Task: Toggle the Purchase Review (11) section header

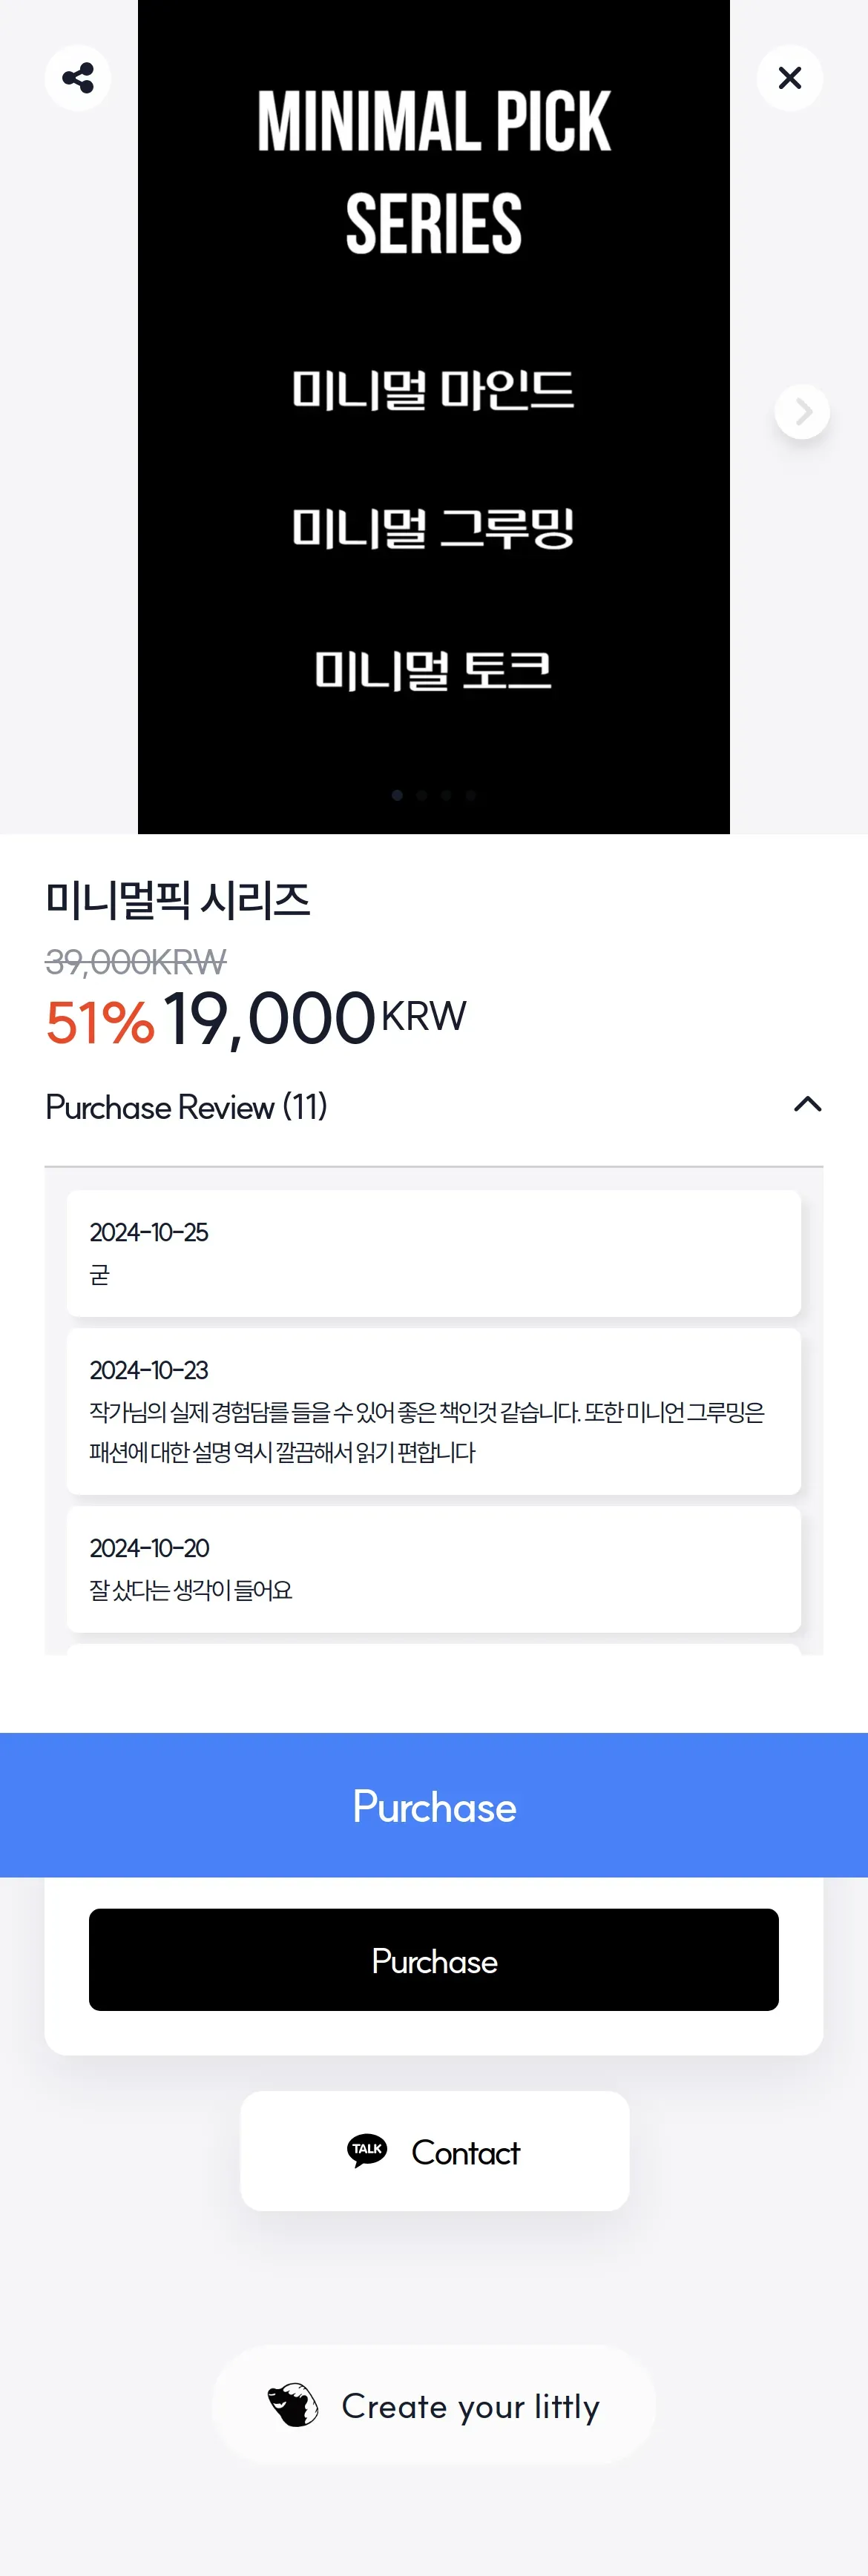Action: click(187, 1107)
